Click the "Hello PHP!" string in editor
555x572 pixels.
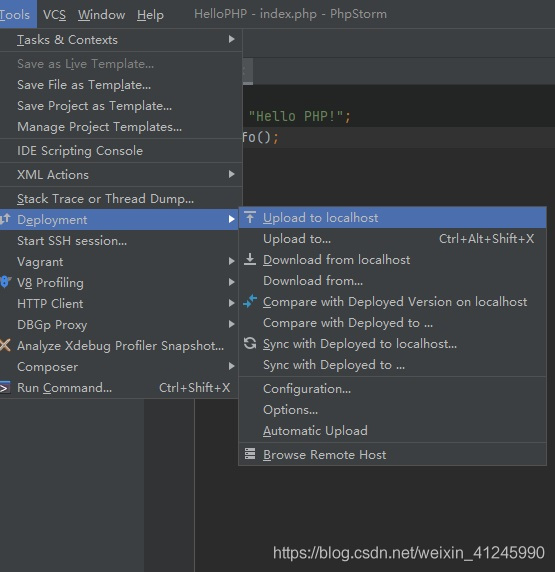(296, 116)
